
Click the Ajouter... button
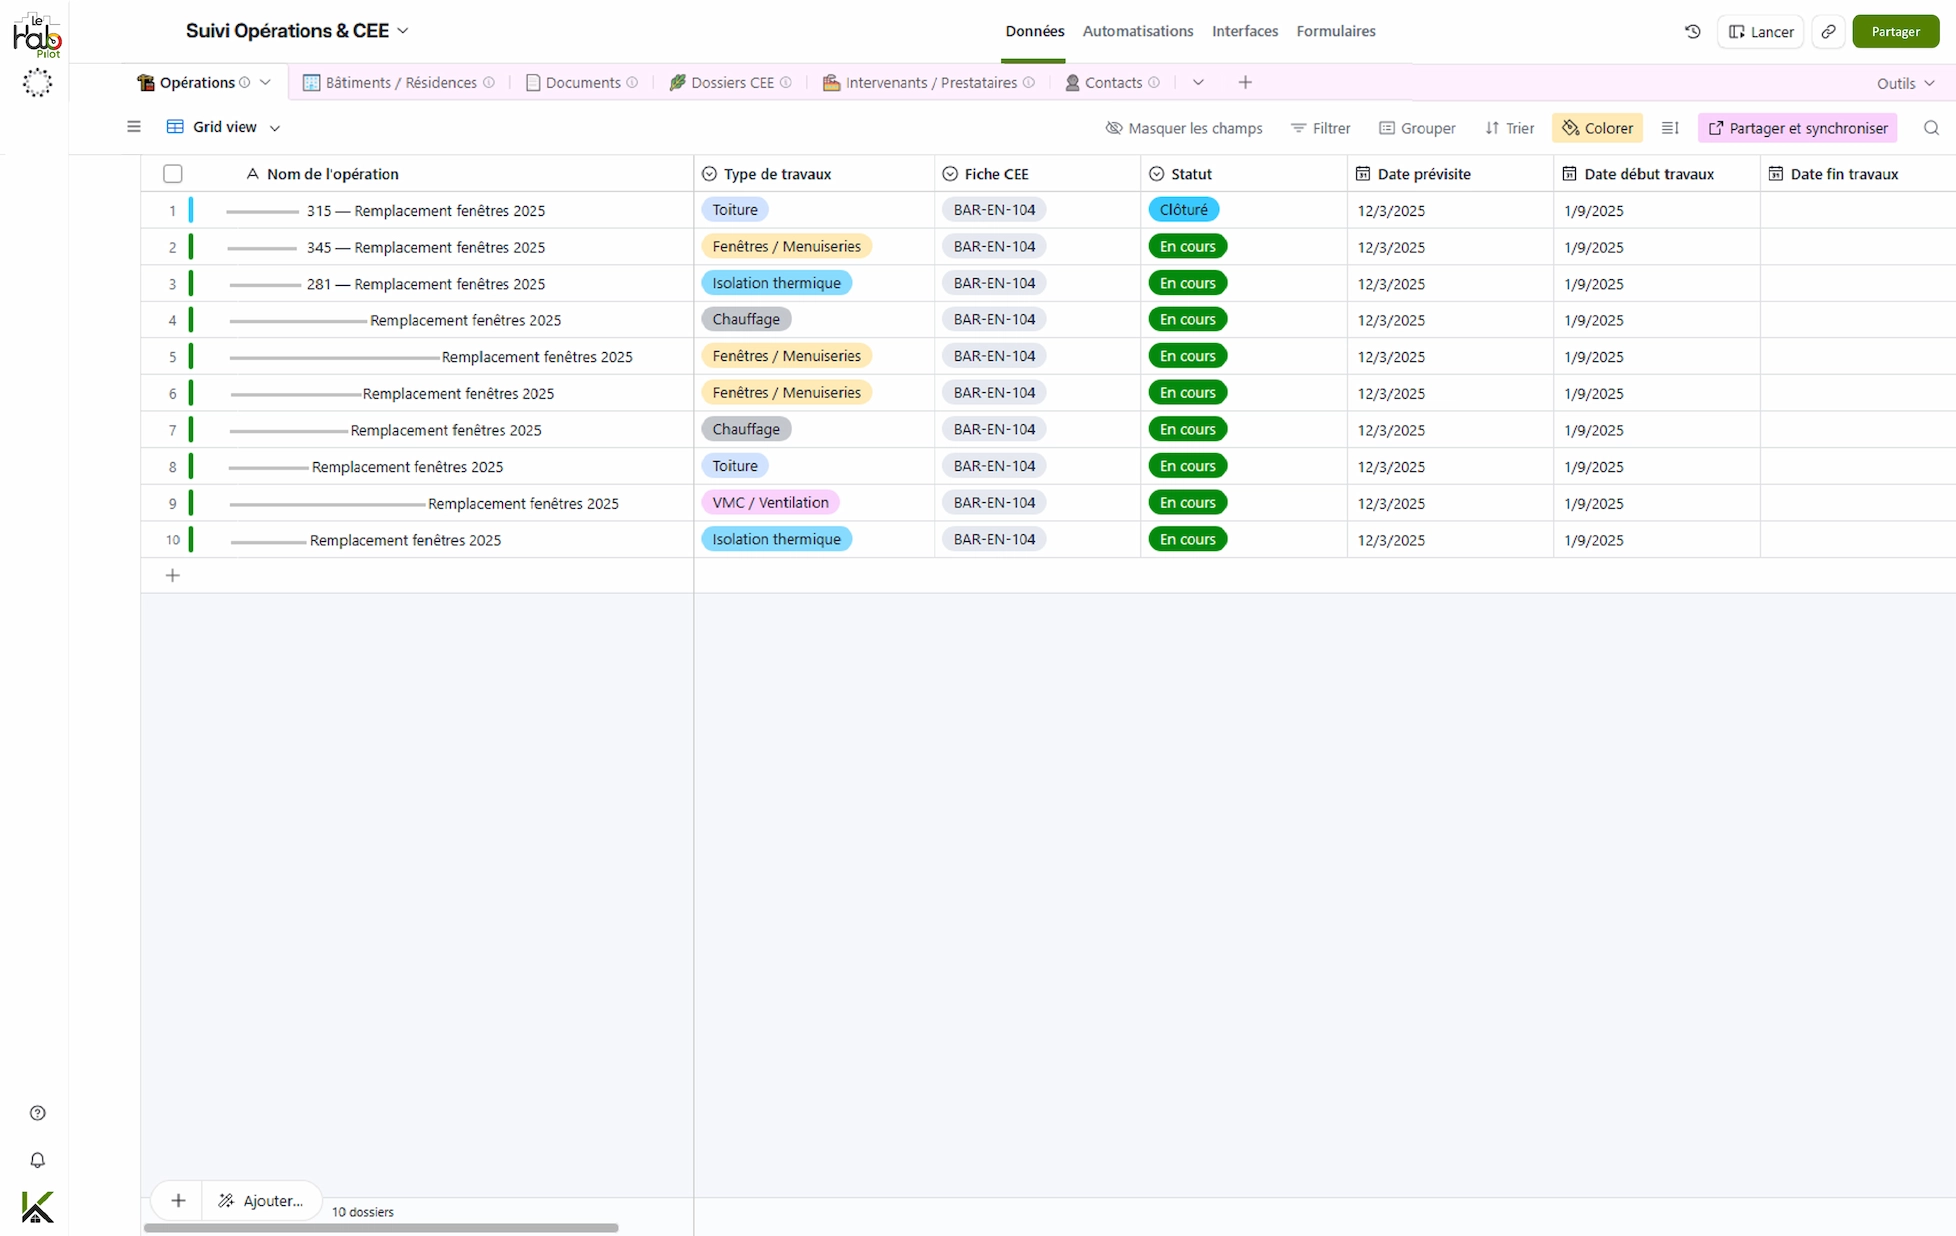pyautogui.click(x=261, y=1201)
